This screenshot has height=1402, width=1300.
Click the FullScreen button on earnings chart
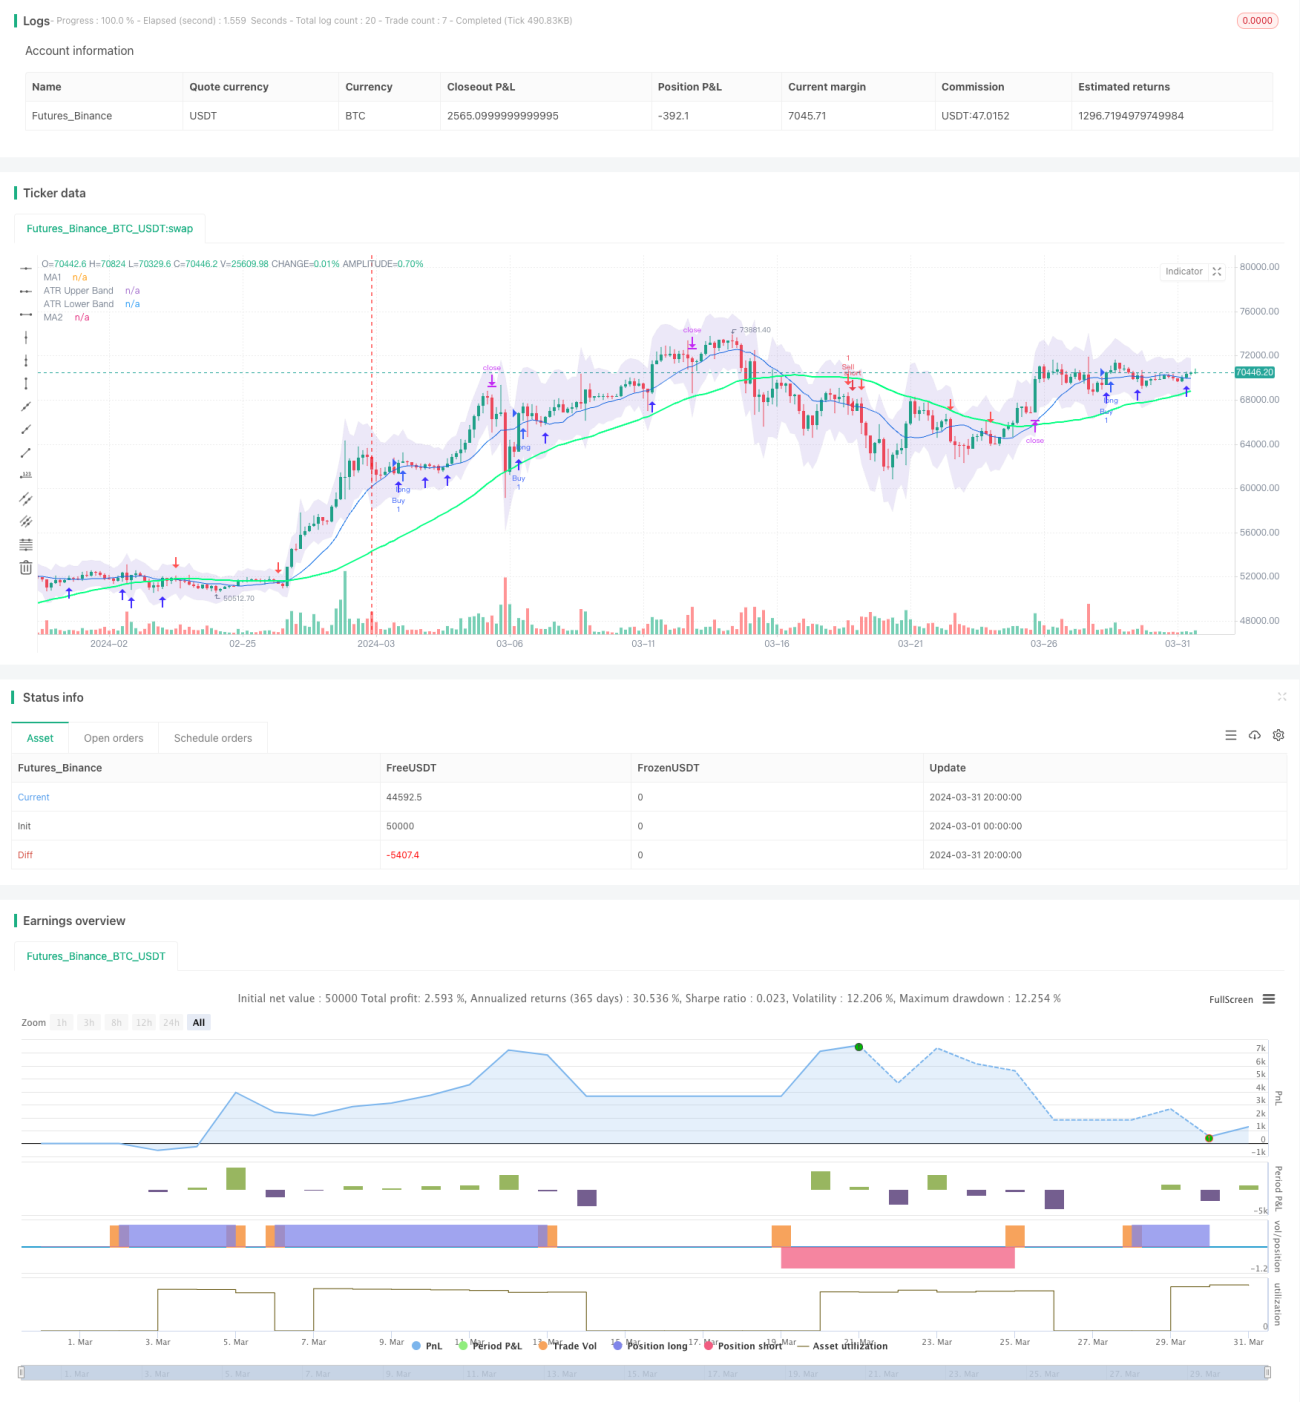[x=1231, y=999]
